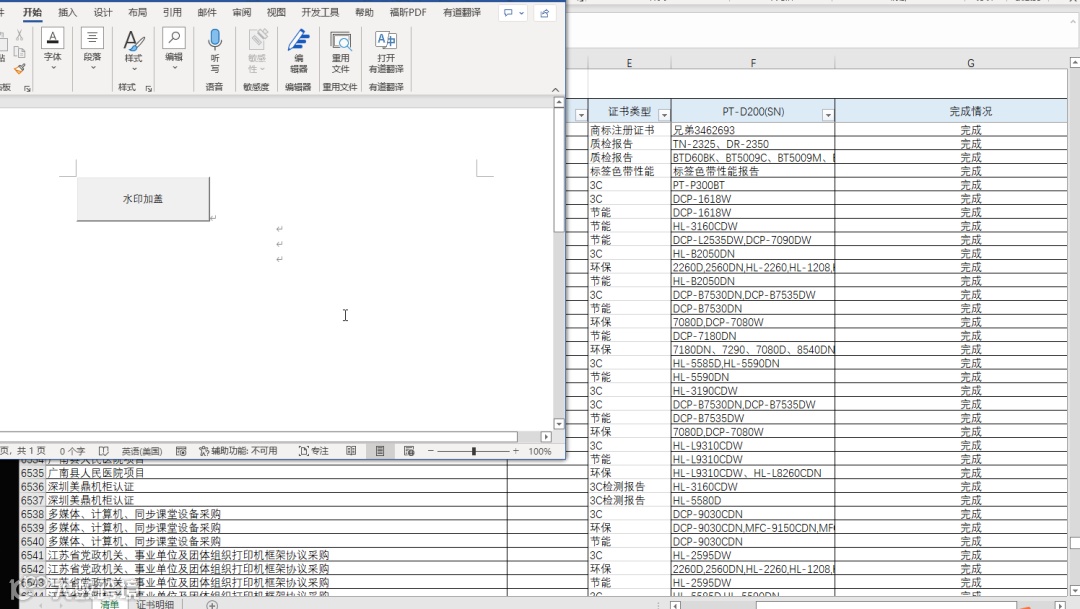Click the Word zoom slider handle
Screen dimensions: 1080x609
pos(474,451)
